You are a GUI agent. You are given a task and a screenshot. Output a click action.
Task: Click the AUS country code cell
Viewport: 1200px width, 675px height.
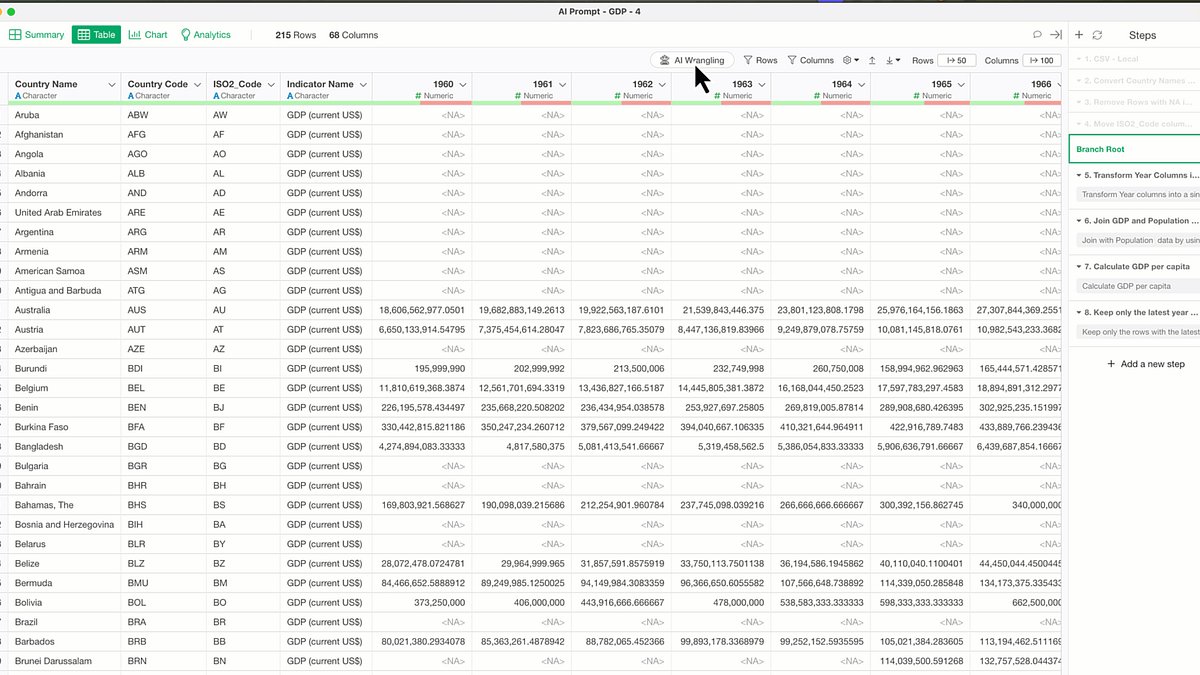164,310
